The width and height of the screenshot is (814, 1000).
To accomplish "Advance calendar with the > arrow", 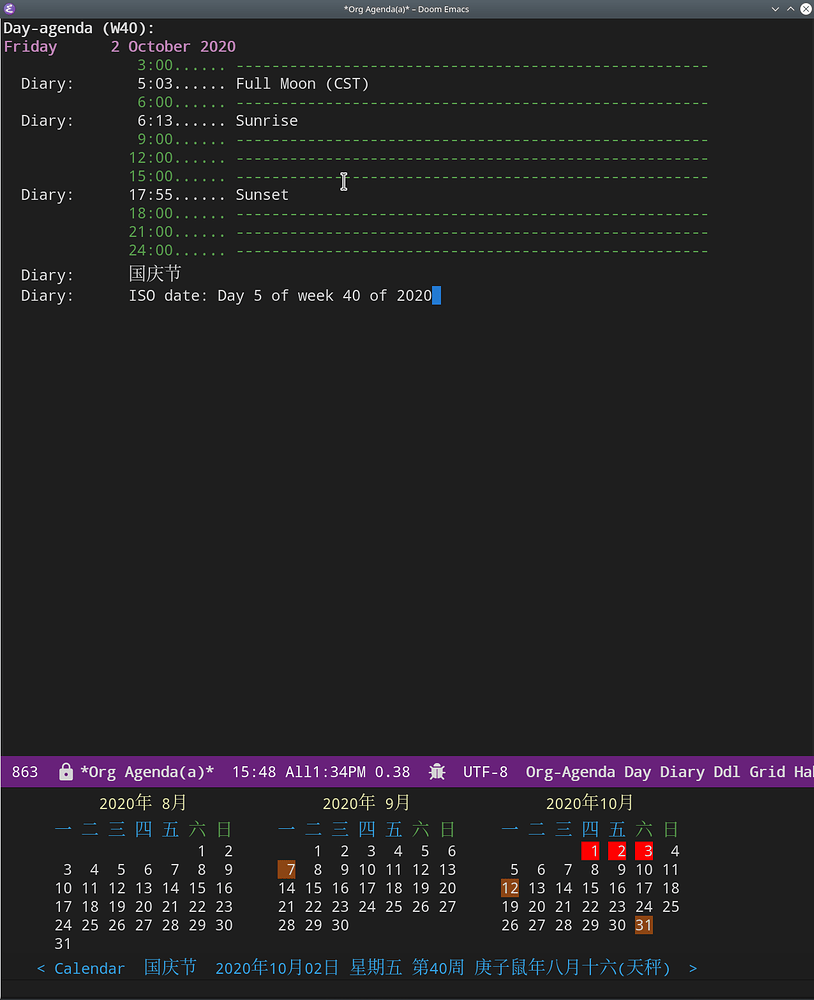I will [x=693, y=968].
